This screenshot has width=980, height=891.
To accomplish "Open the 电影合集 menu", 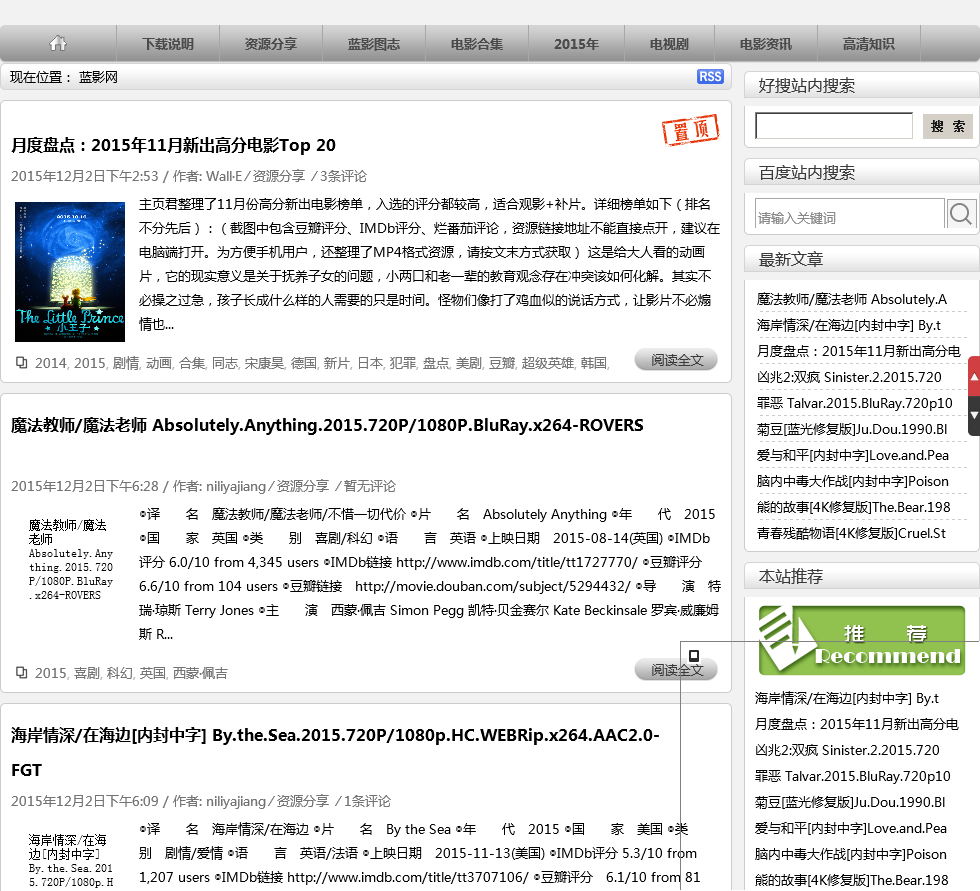I will [477, 44].
